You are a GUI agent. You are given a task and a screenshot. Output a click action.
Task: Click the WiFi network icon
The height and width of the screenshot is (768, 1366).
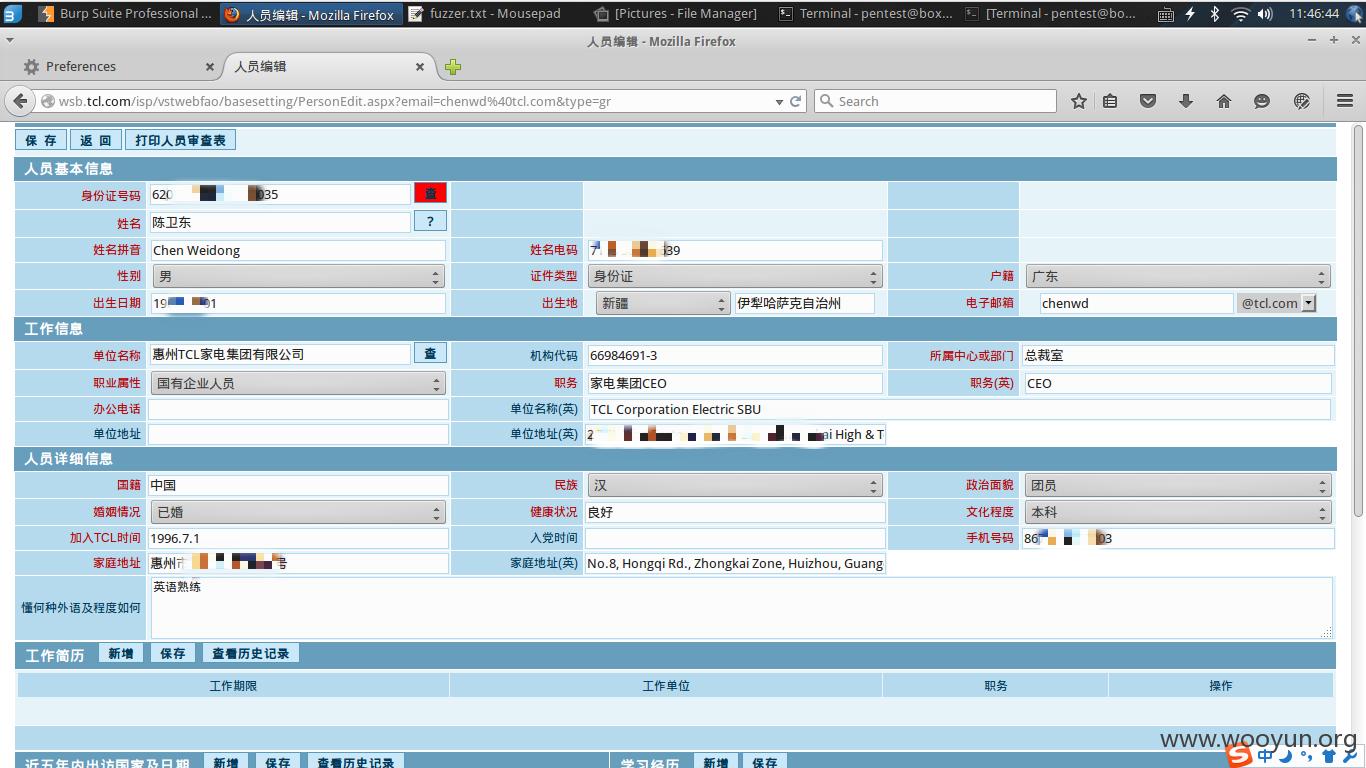click(1241, 14)
